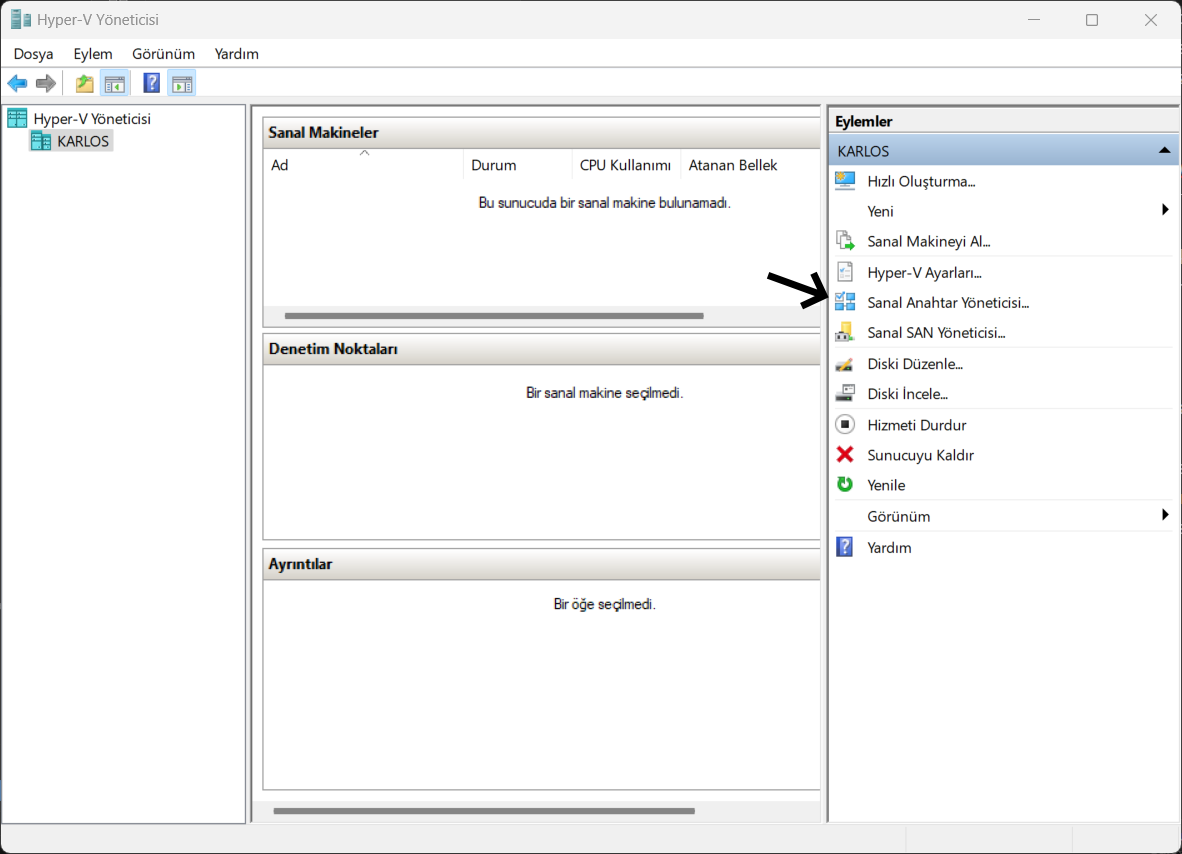Toggle the show/hide console tree icon
This screenshot has height=854, width=1182.
coord(115,84)
